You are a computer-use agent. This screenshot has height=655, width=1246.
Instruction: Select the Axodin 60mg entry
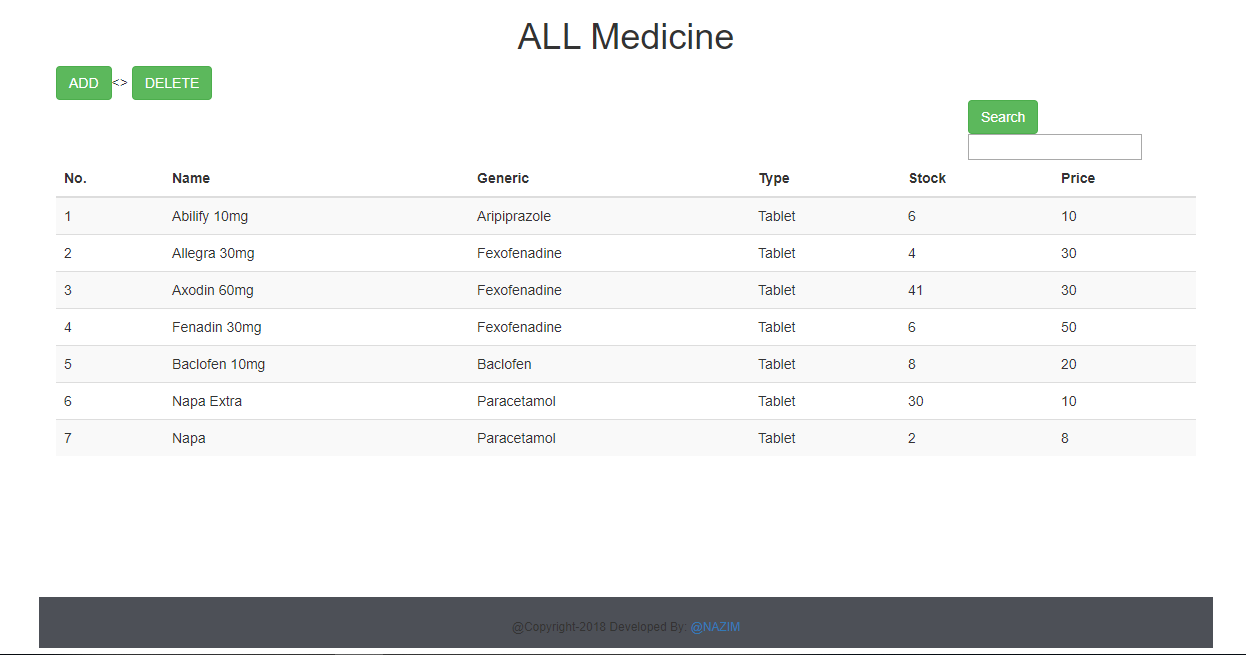[213, 290]
